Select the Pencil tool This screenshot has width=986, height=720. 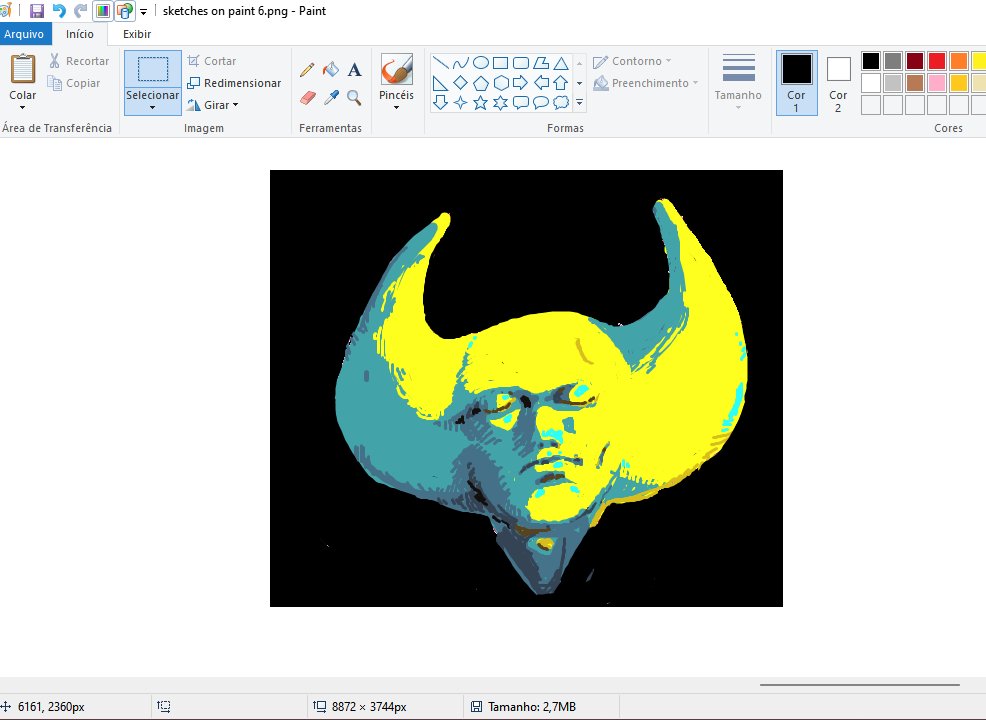307,69
